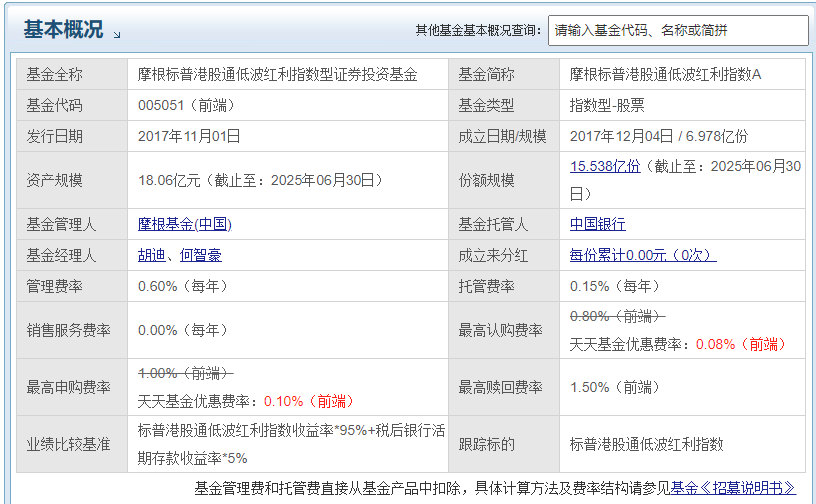Click the 资产规模 label cell
Viewport: 816px width, 504px height.
72,181
